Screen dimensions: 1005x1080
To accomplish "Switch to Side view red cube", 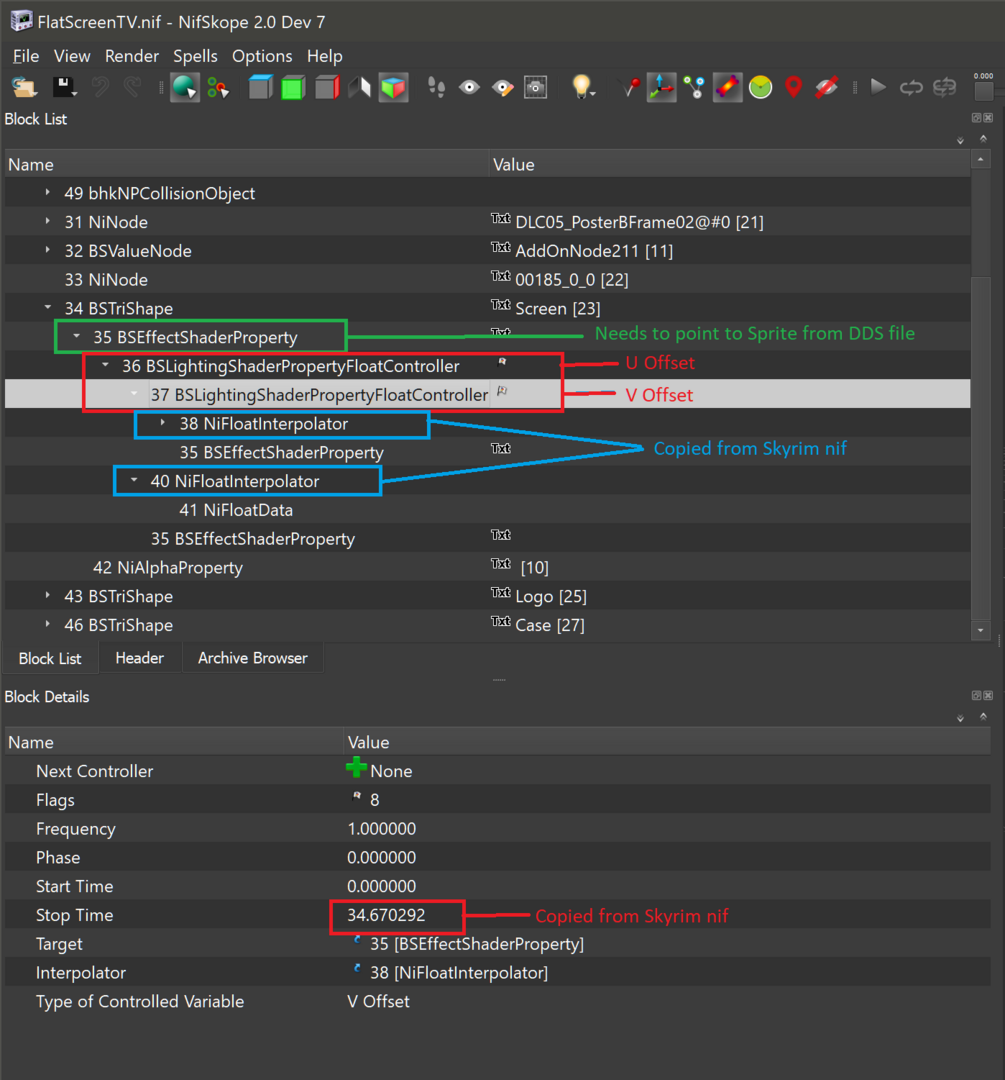I will (327, 87).
